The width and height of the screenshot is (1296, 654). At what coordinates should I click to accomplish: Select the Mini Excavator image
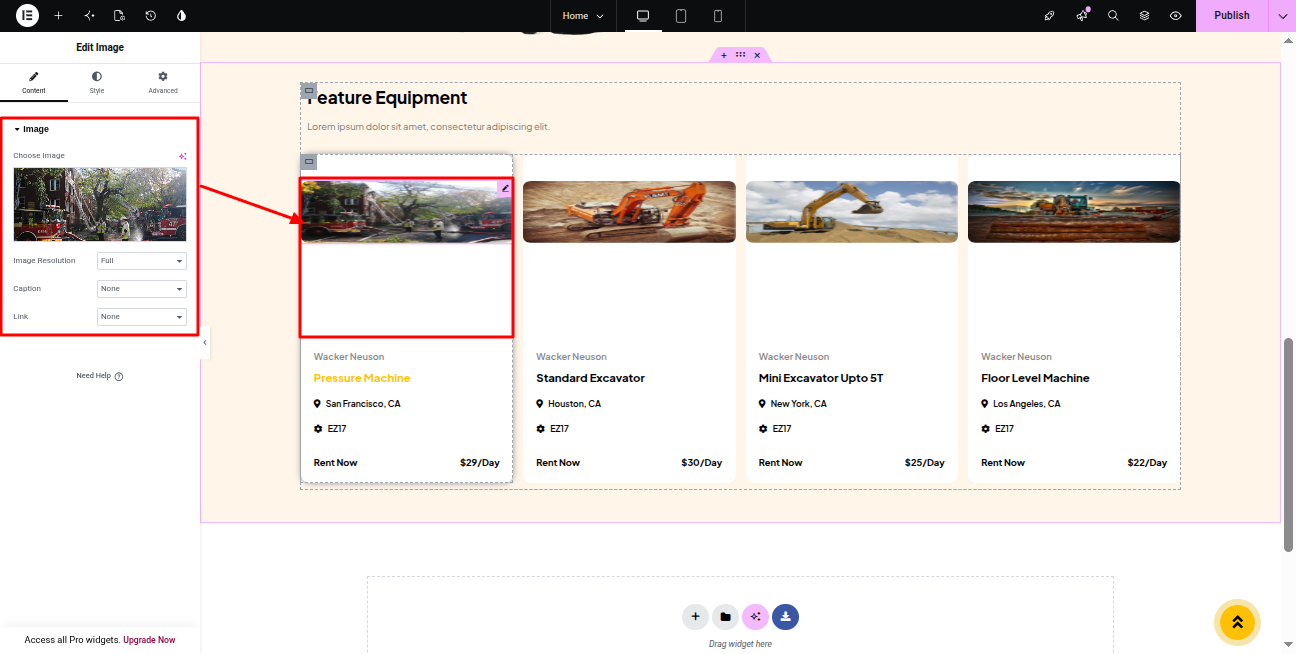(x=852, y=212)
